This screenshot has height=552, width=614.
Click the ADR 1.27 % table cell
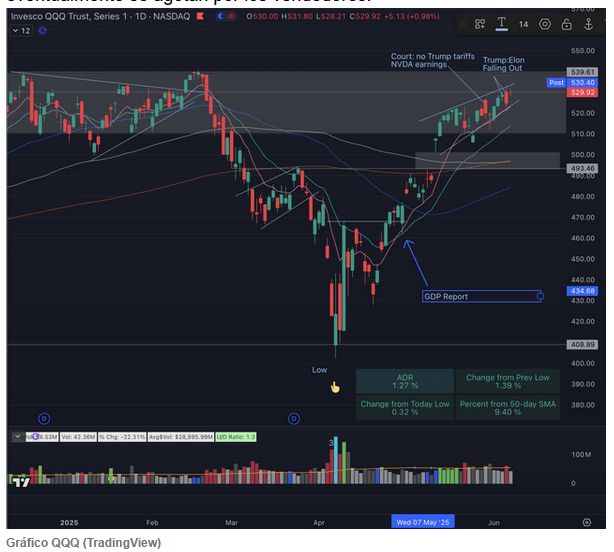[x=405, y=381]
